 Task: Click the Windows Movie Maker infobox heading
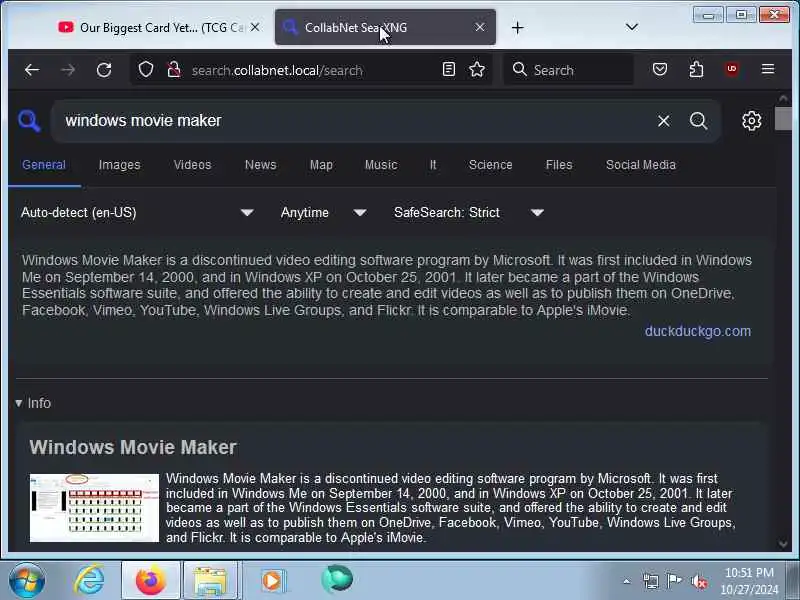[x=133, y=447]
